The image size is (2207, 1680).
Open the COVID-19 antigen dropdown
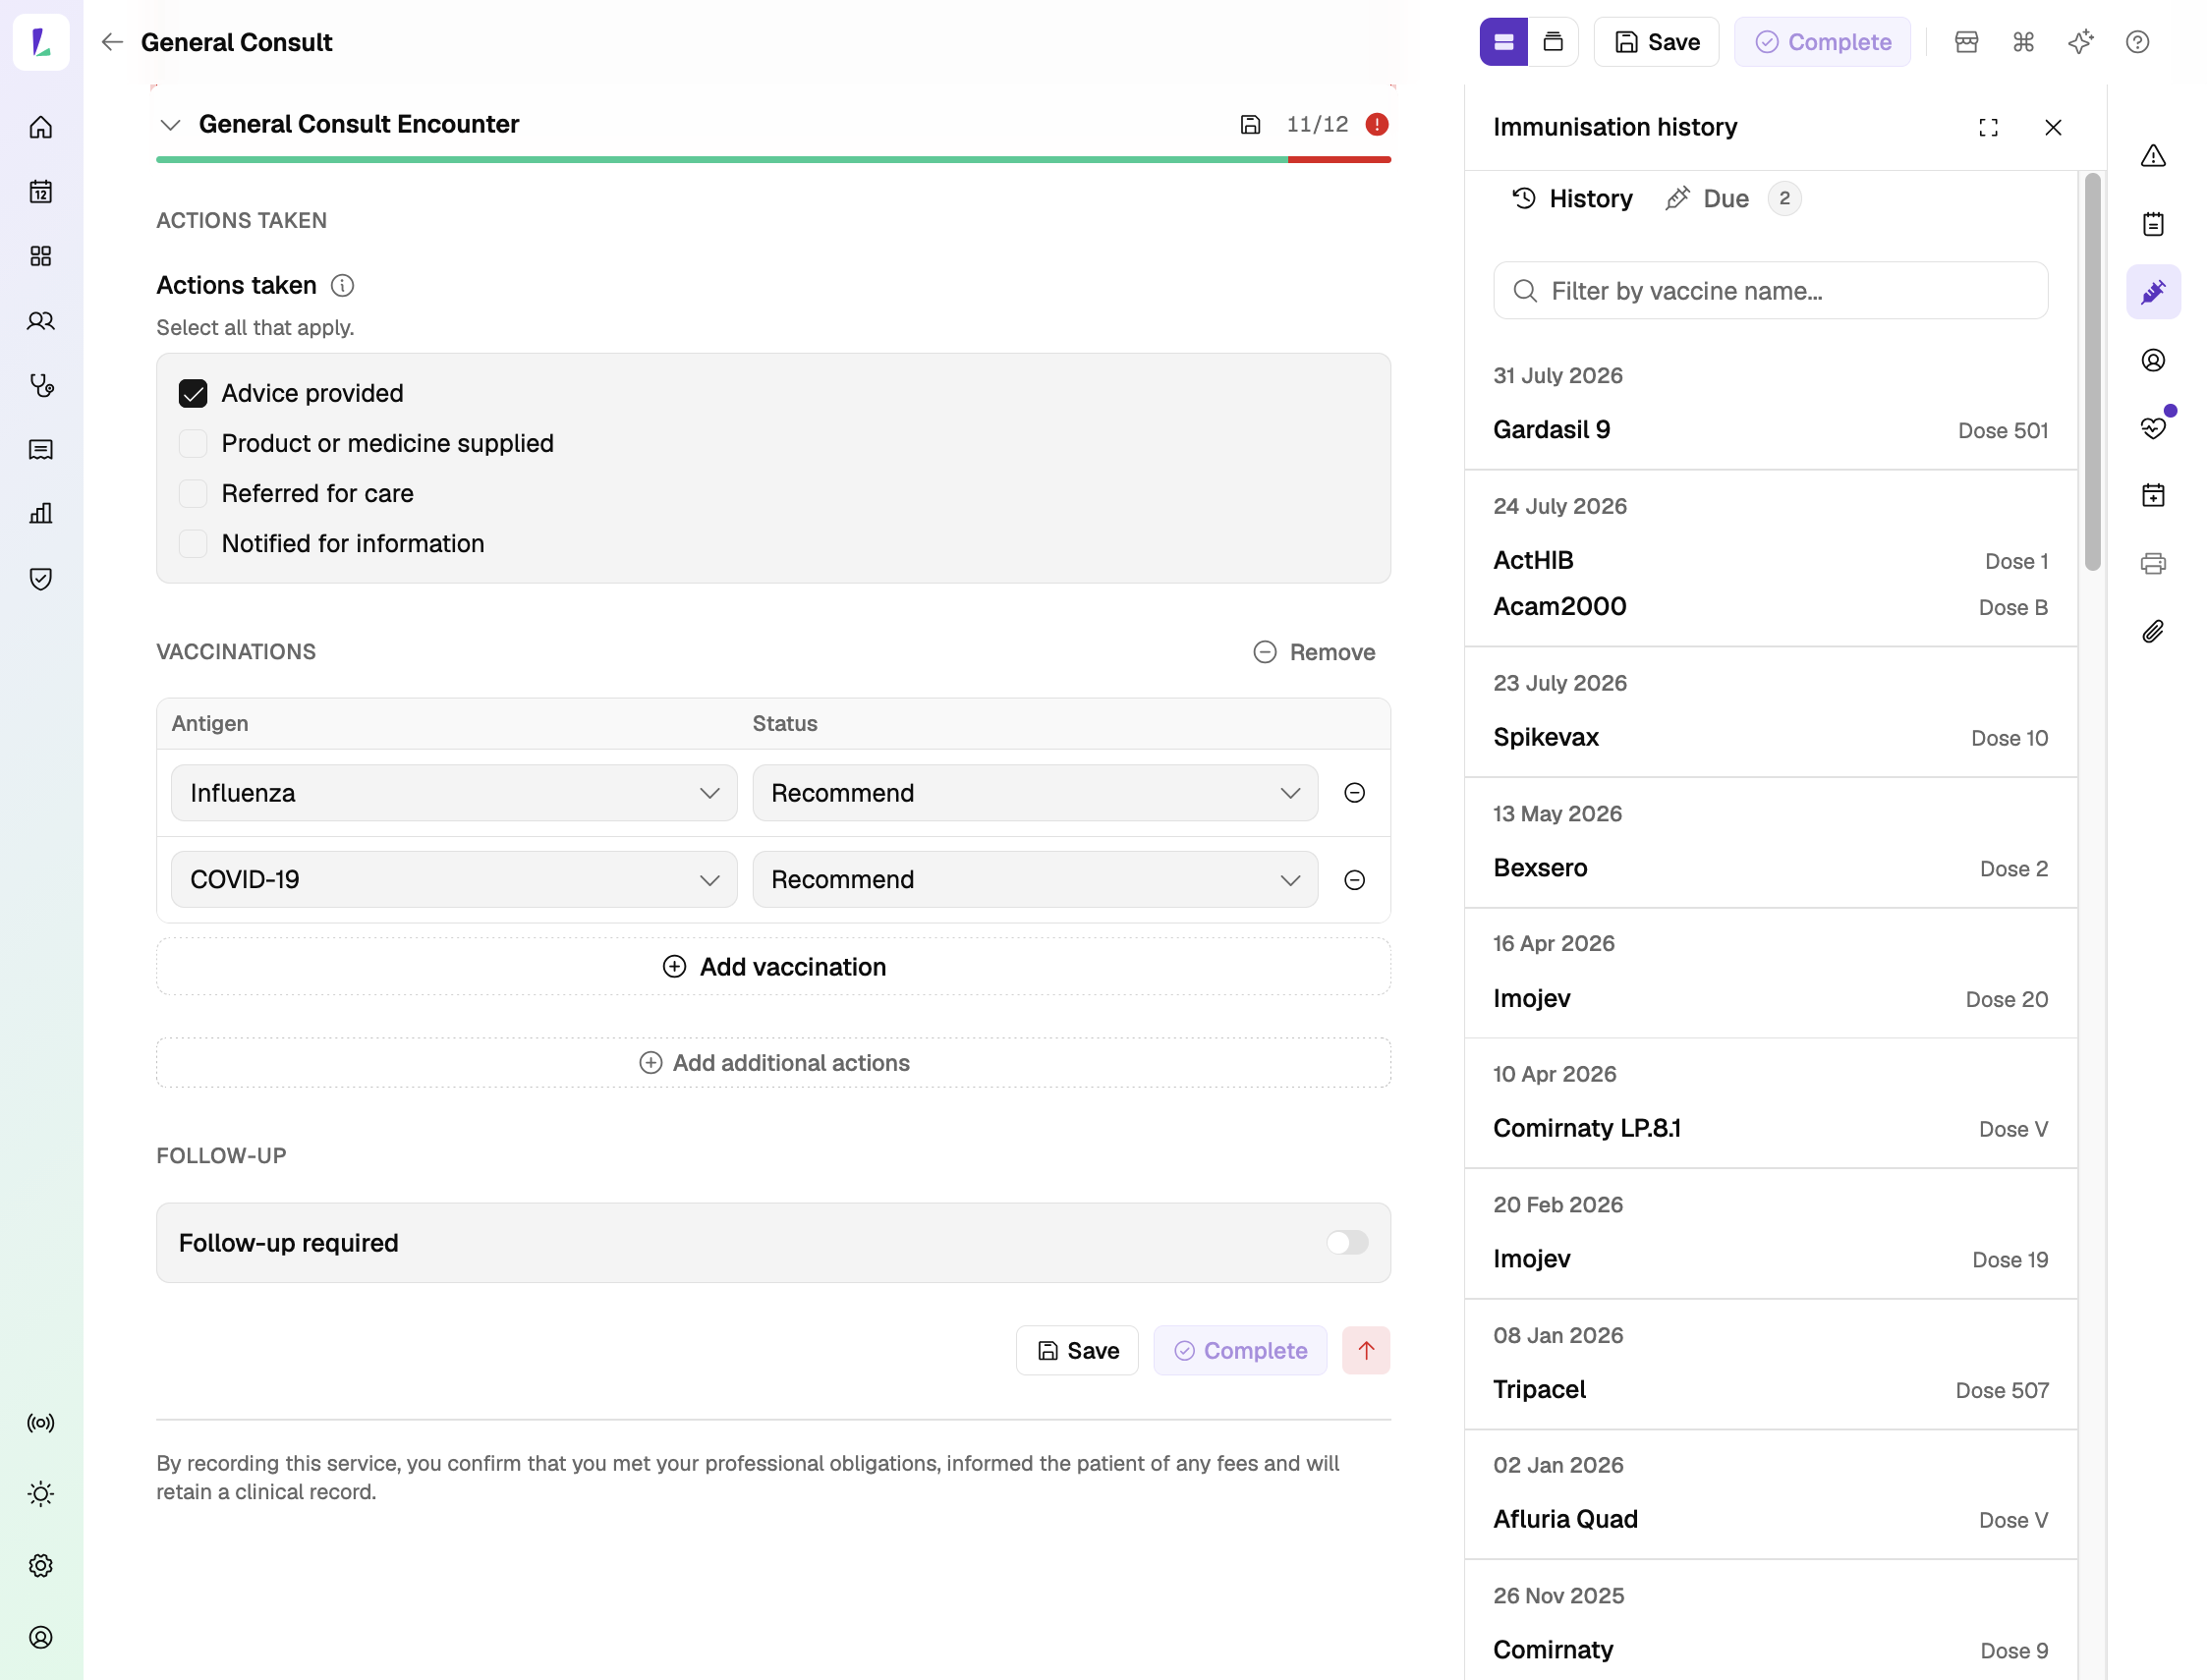[x=454, y=880]
